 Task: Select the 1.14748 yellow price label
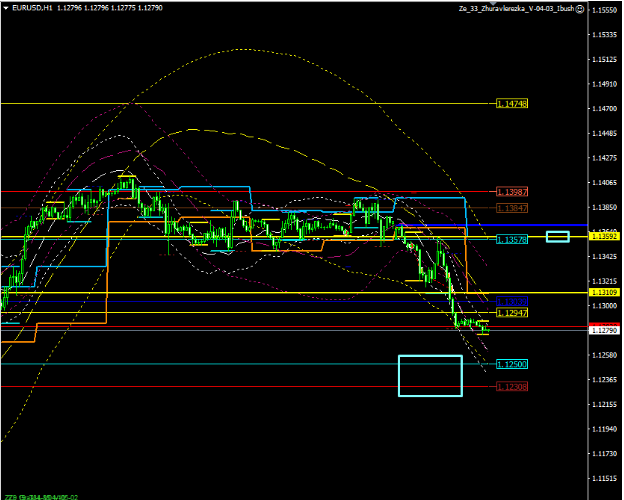tap(512, 104)
